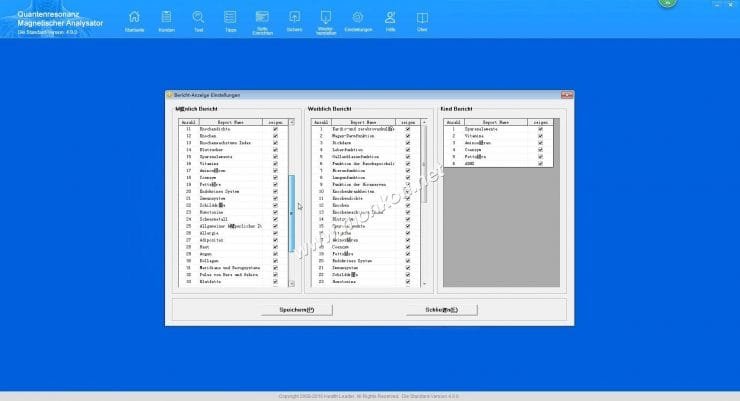Select row 2 Magen-Darmfunktion in female report
This screenshot has height=401, width=740.
click(366, 136)
